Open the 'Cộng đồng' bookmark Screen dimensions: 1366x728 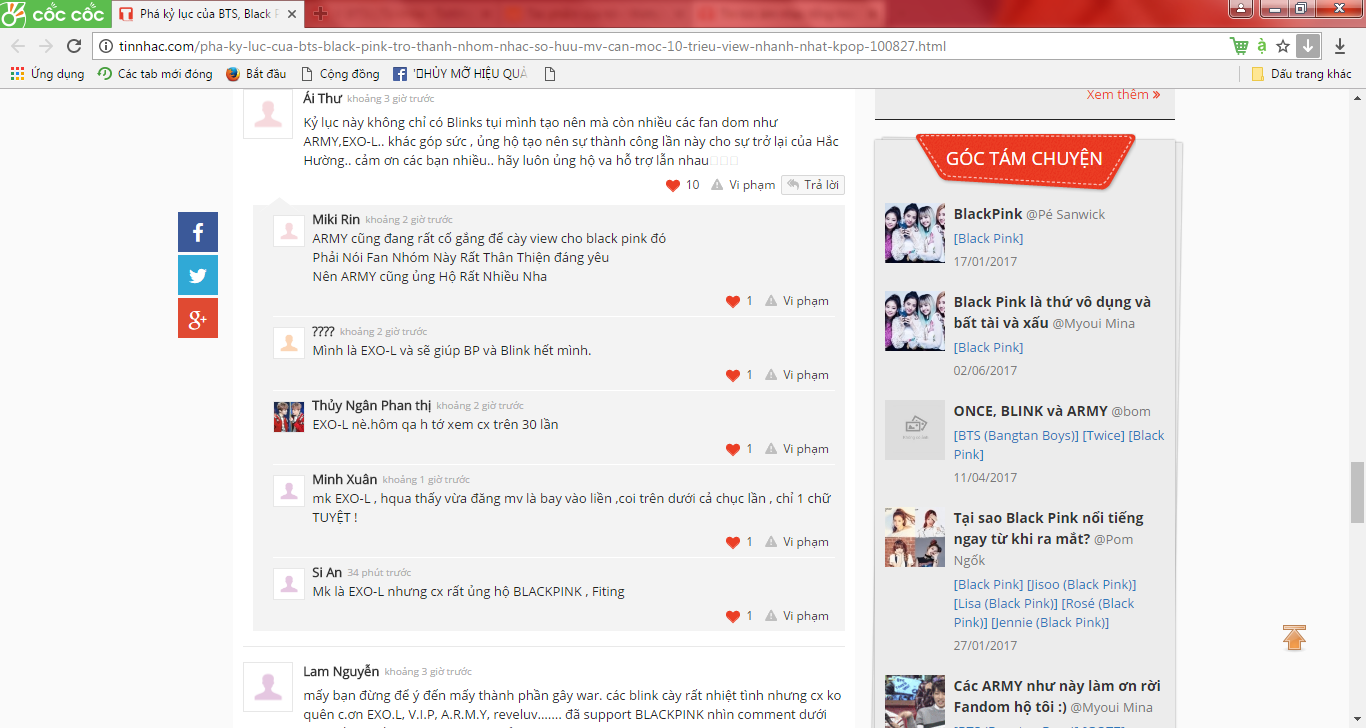(340, 74)
